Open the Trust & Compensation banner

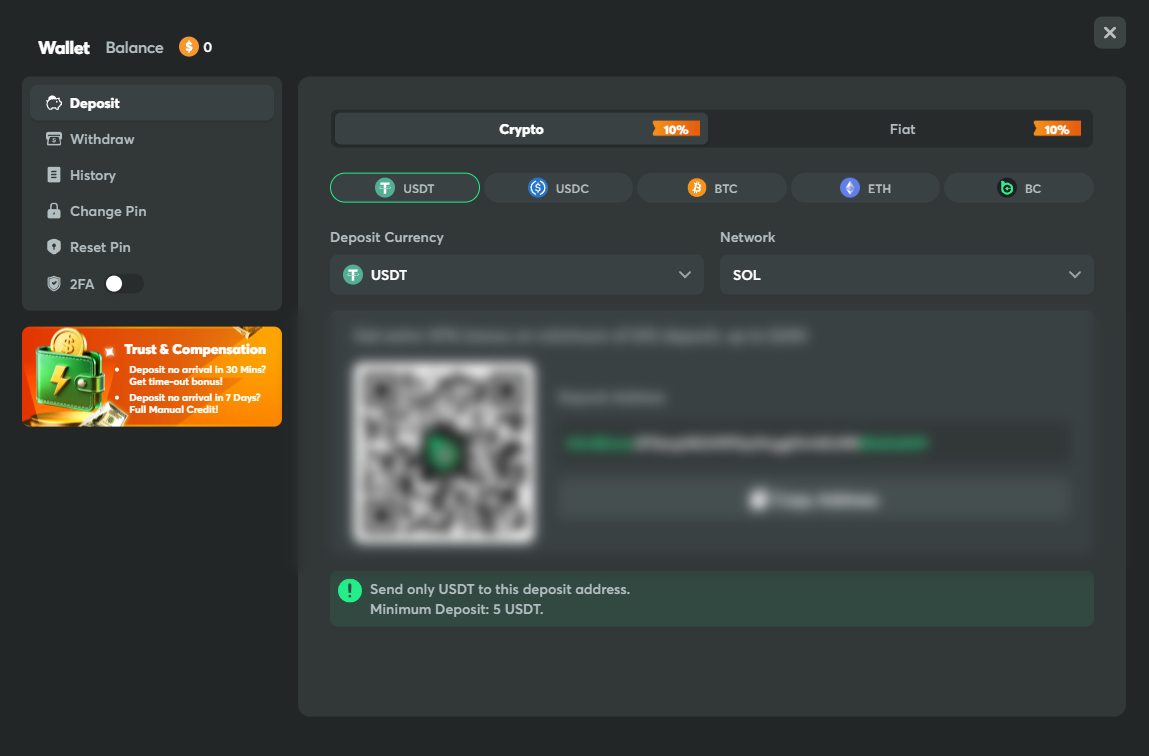[152, 377]
